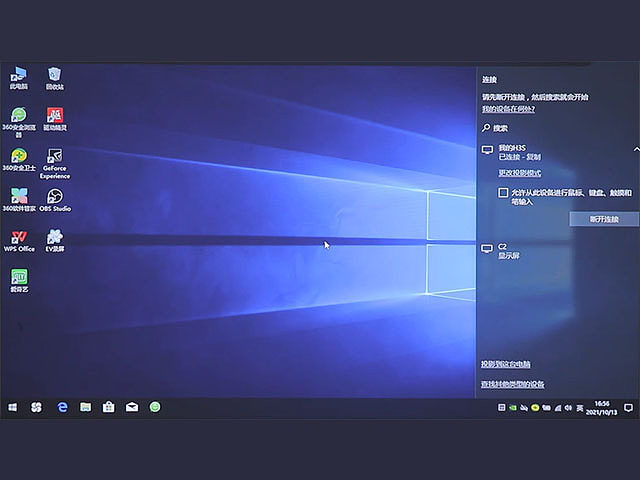Collapse the 我的H3S device chevron

(636, 149)
